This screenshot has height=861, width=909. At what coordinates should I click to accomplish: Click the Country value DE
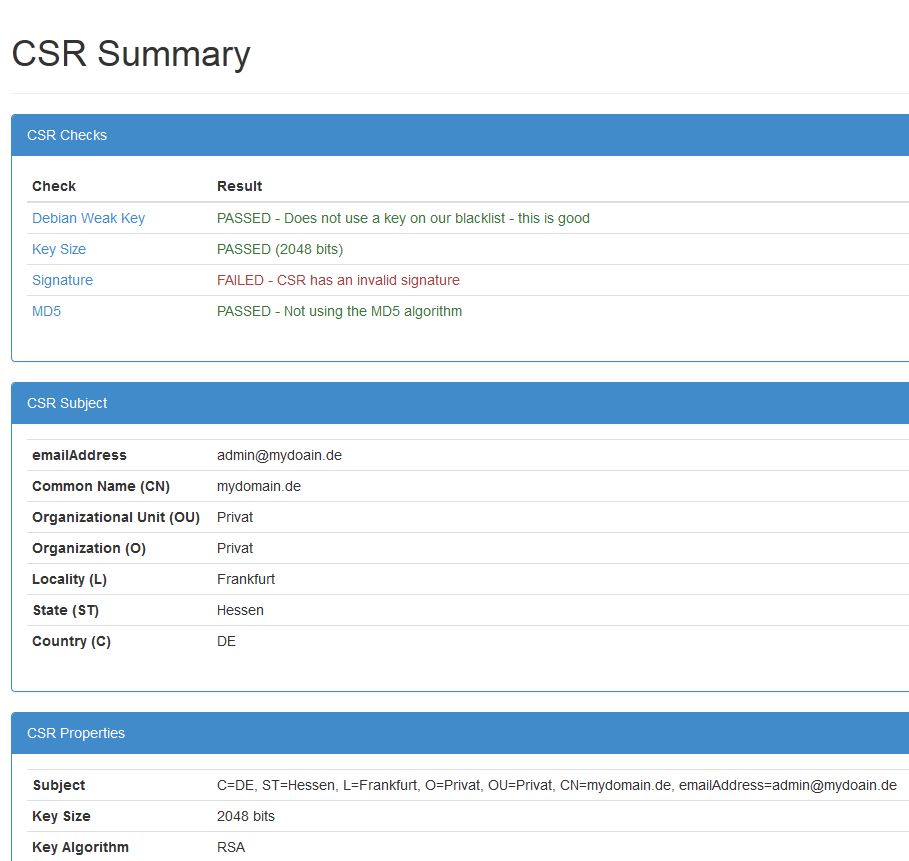(226, 641)
